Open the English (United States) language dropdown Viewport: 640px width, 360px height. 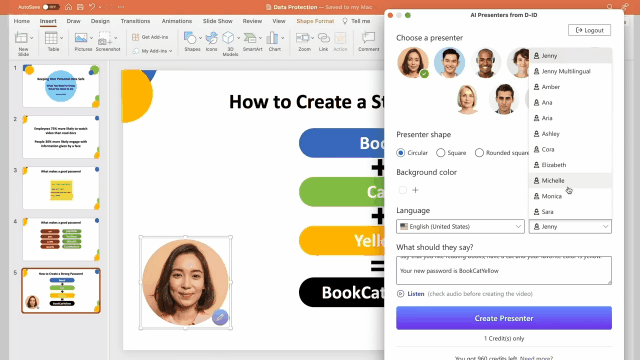click(460, 227)
